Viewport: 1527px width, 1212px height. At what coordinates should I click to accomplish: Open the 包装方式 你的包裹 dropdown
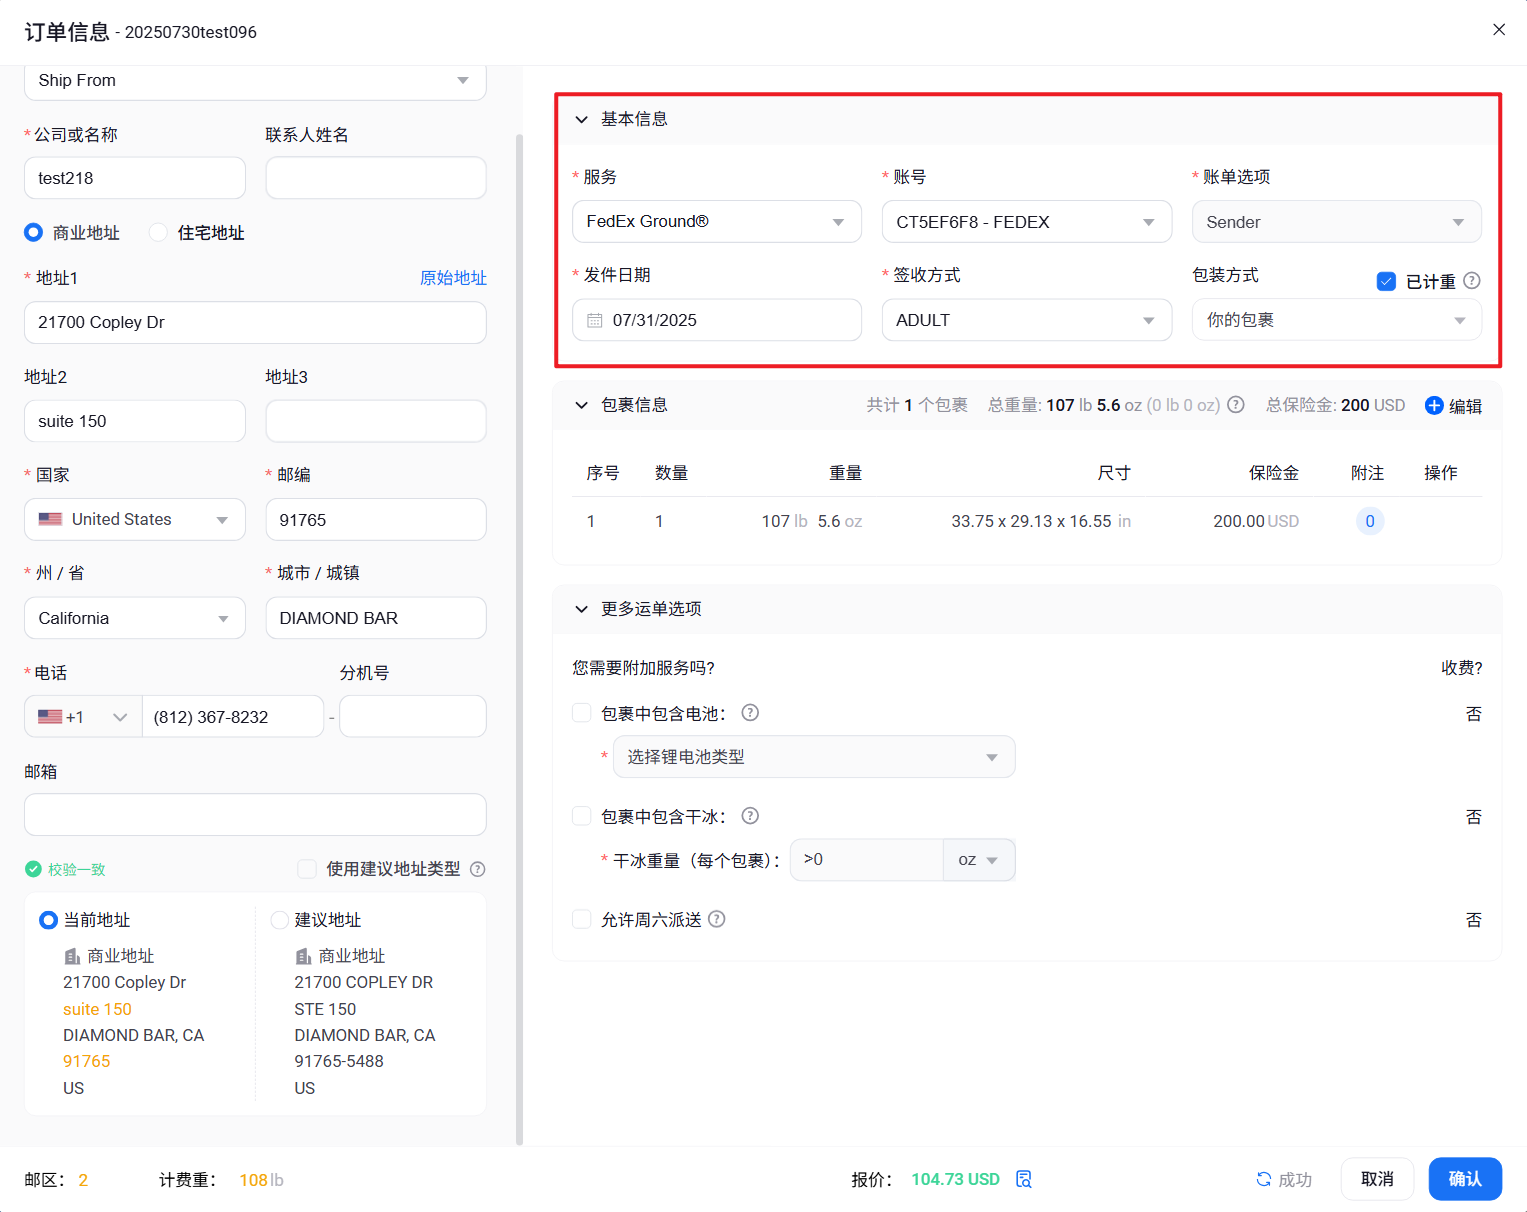click(1337, 320)
